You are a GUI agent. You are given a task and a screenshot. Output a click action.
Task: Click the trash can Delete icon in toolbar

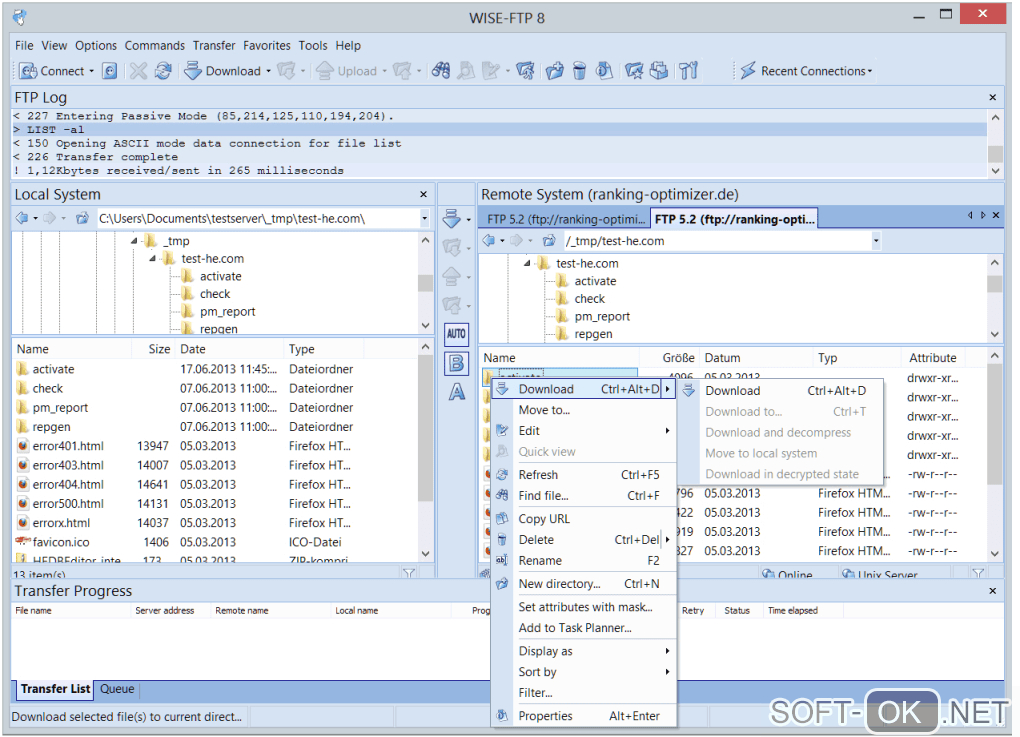coord(579,70)
